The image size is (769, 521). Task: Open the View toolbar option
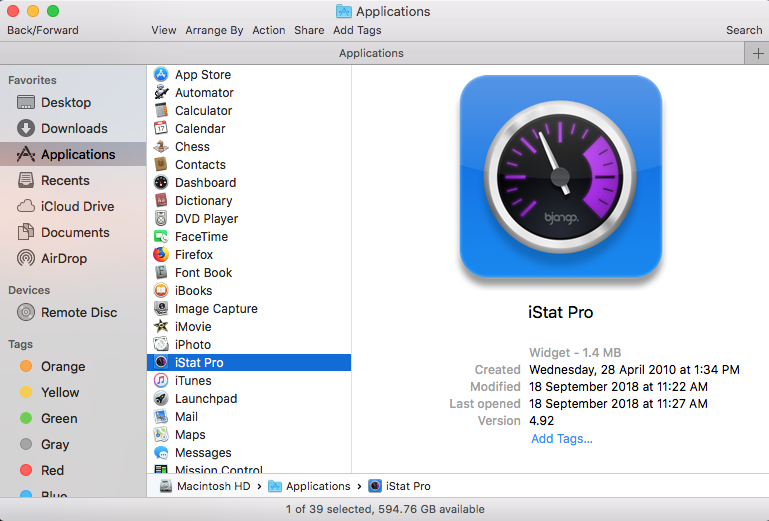[x=163, y=30]
